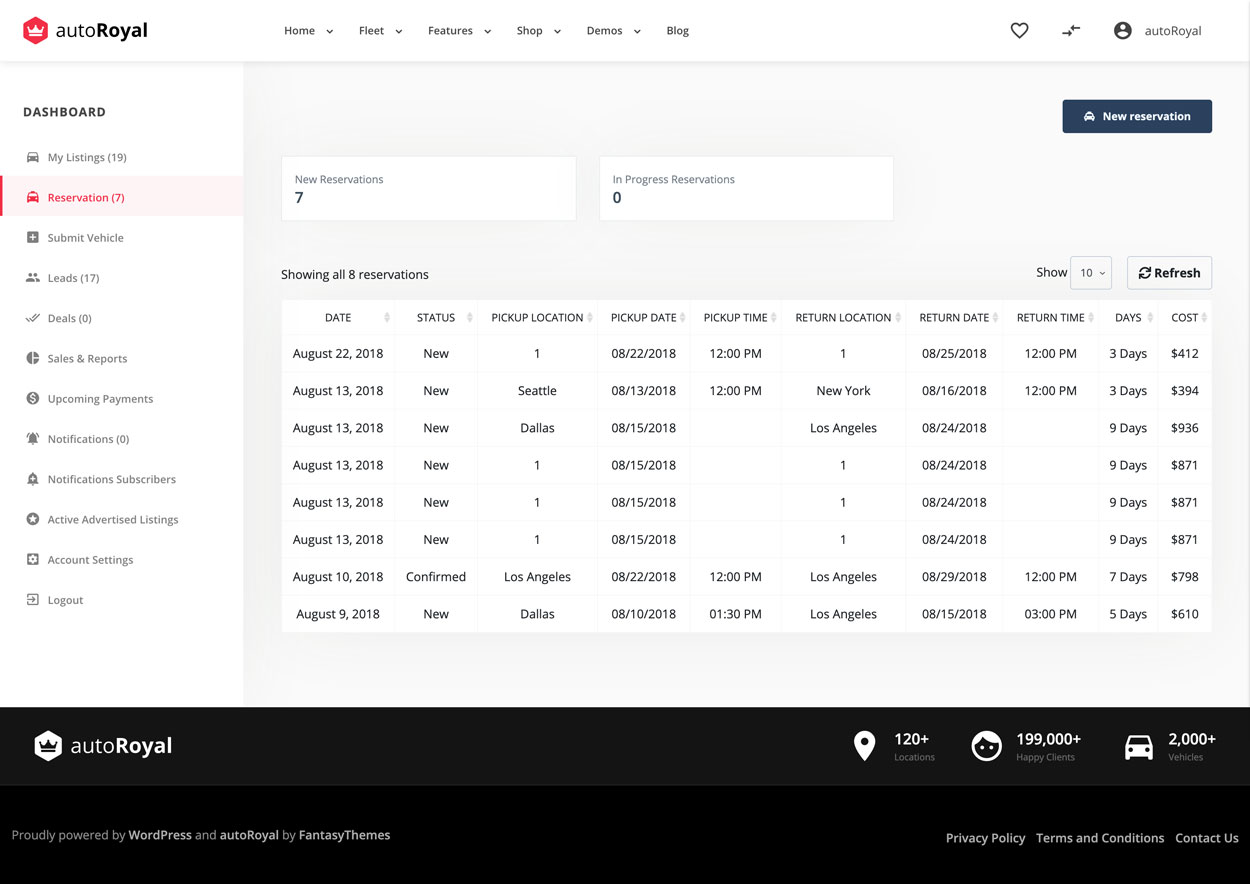Click the Confirmed status cell

pos(436,576)
